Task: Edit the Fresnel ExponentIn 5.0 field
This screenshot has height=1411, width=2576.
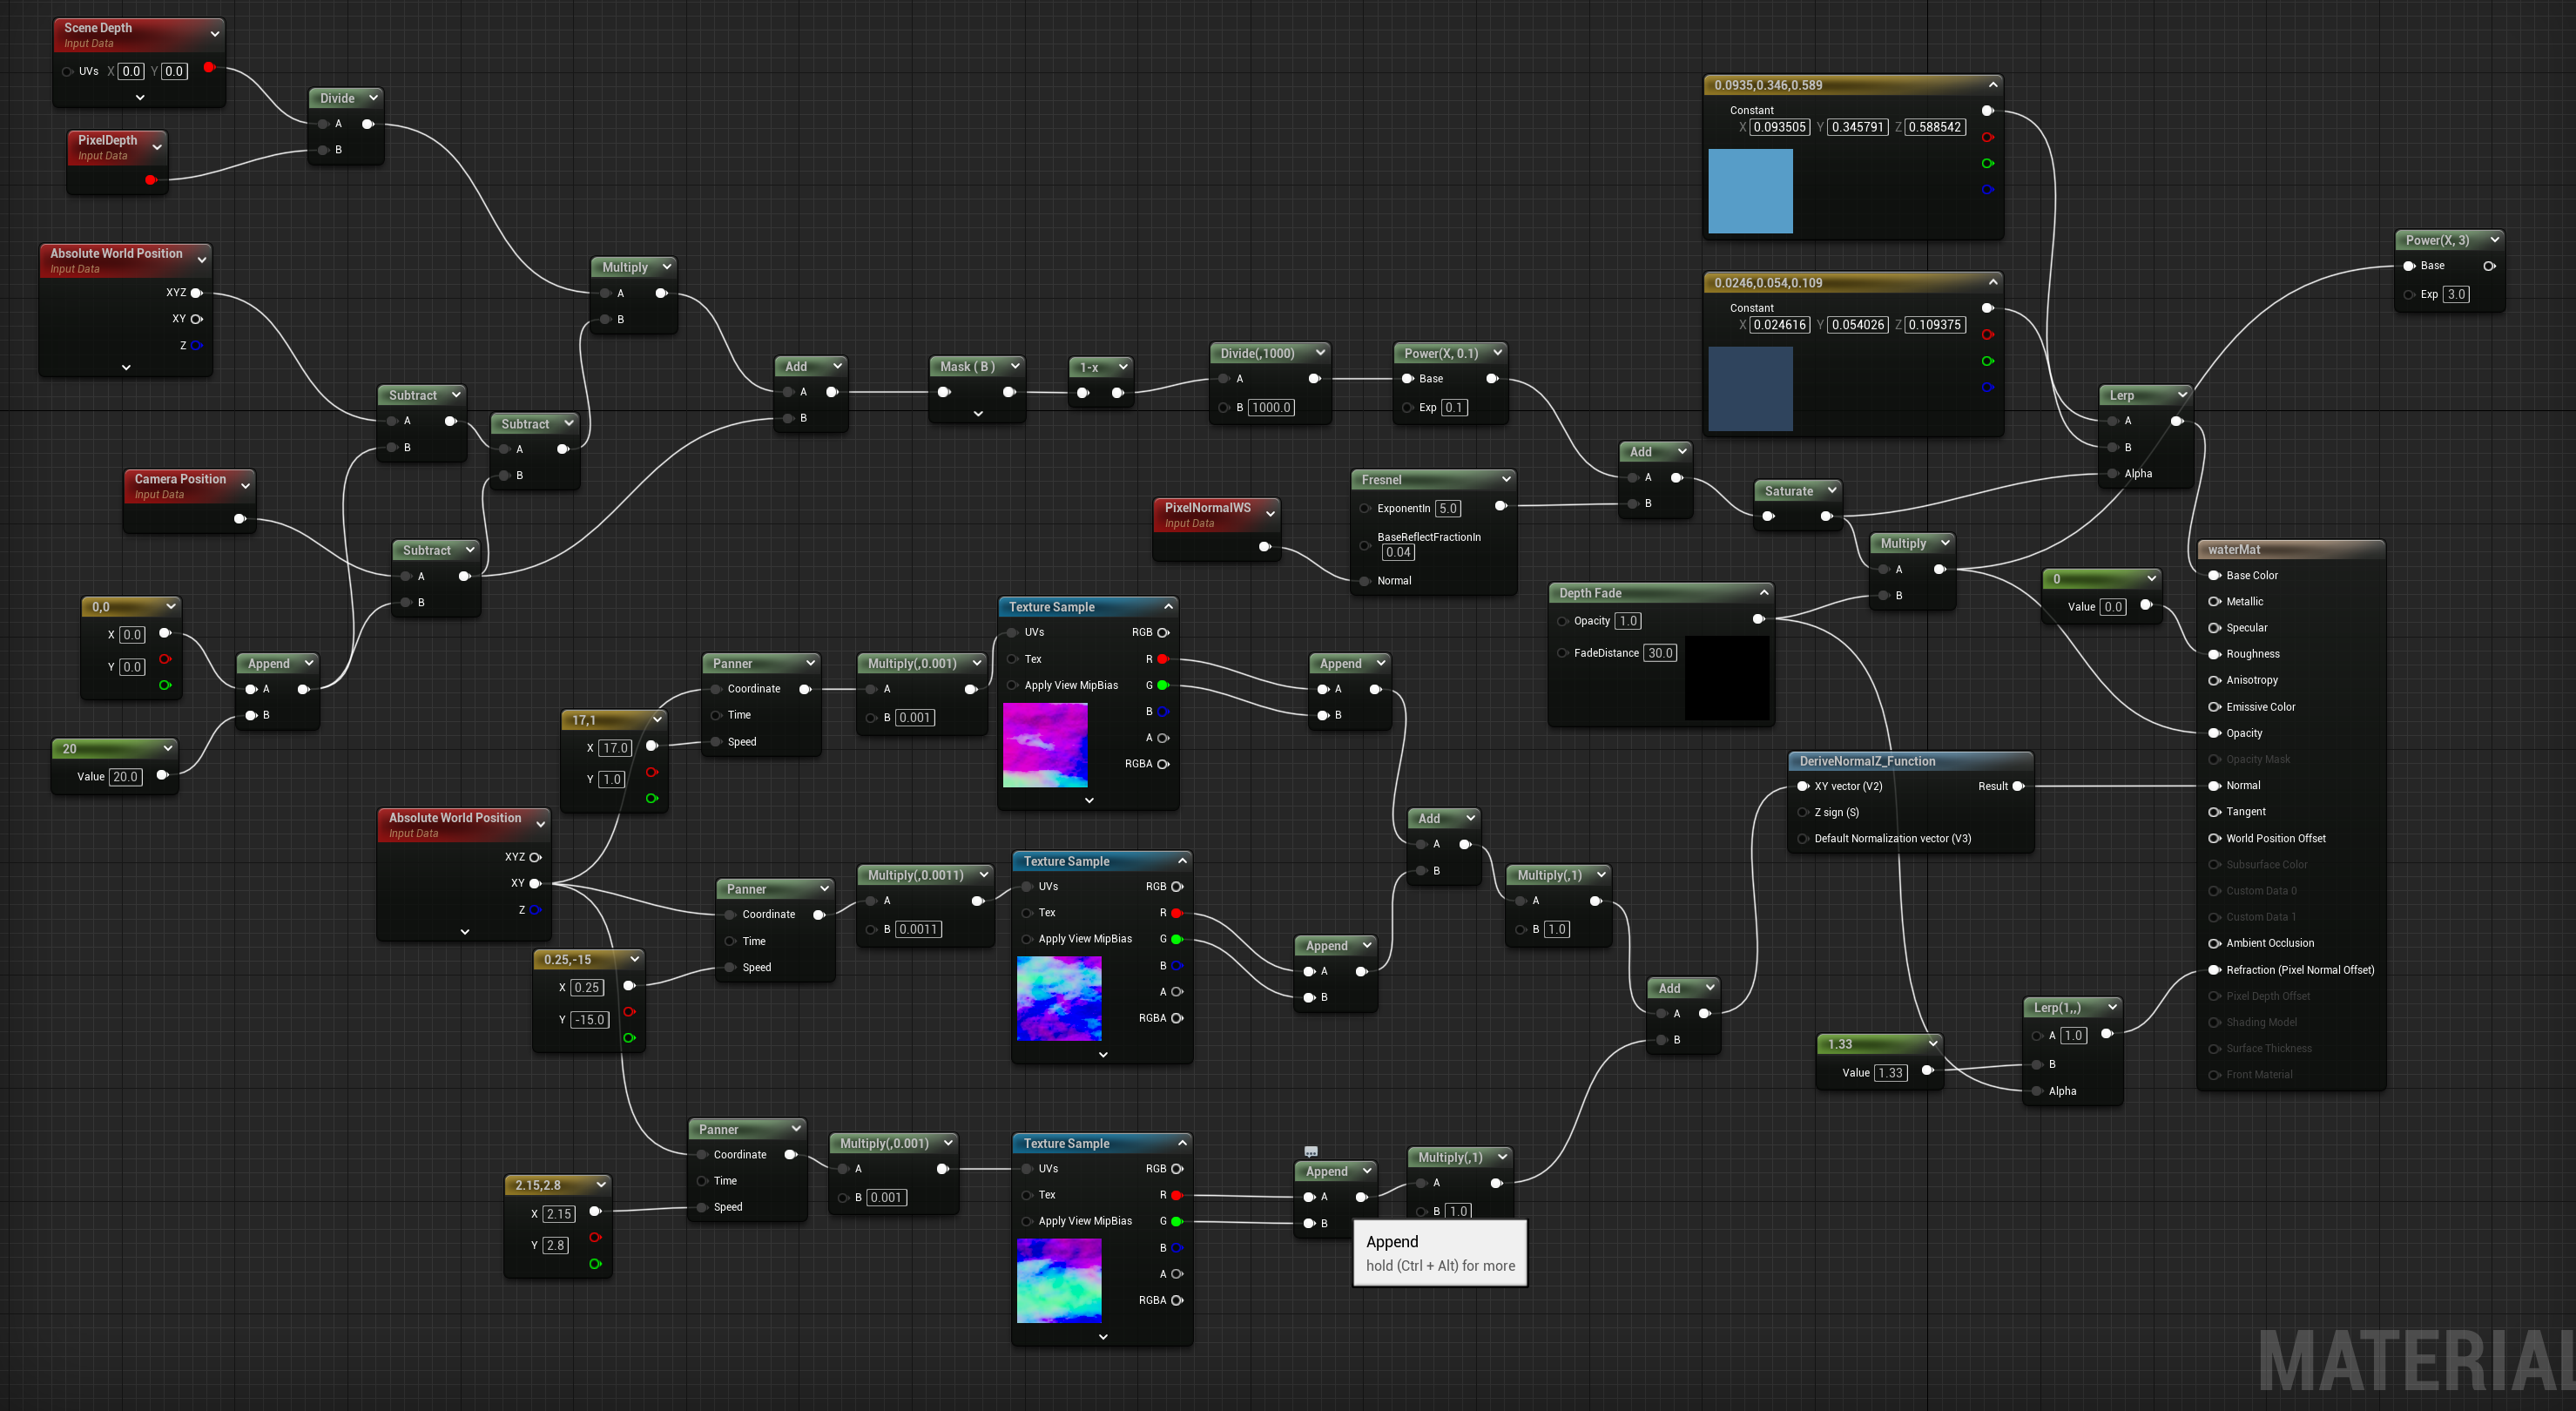Action: (x=1448, y=508)
